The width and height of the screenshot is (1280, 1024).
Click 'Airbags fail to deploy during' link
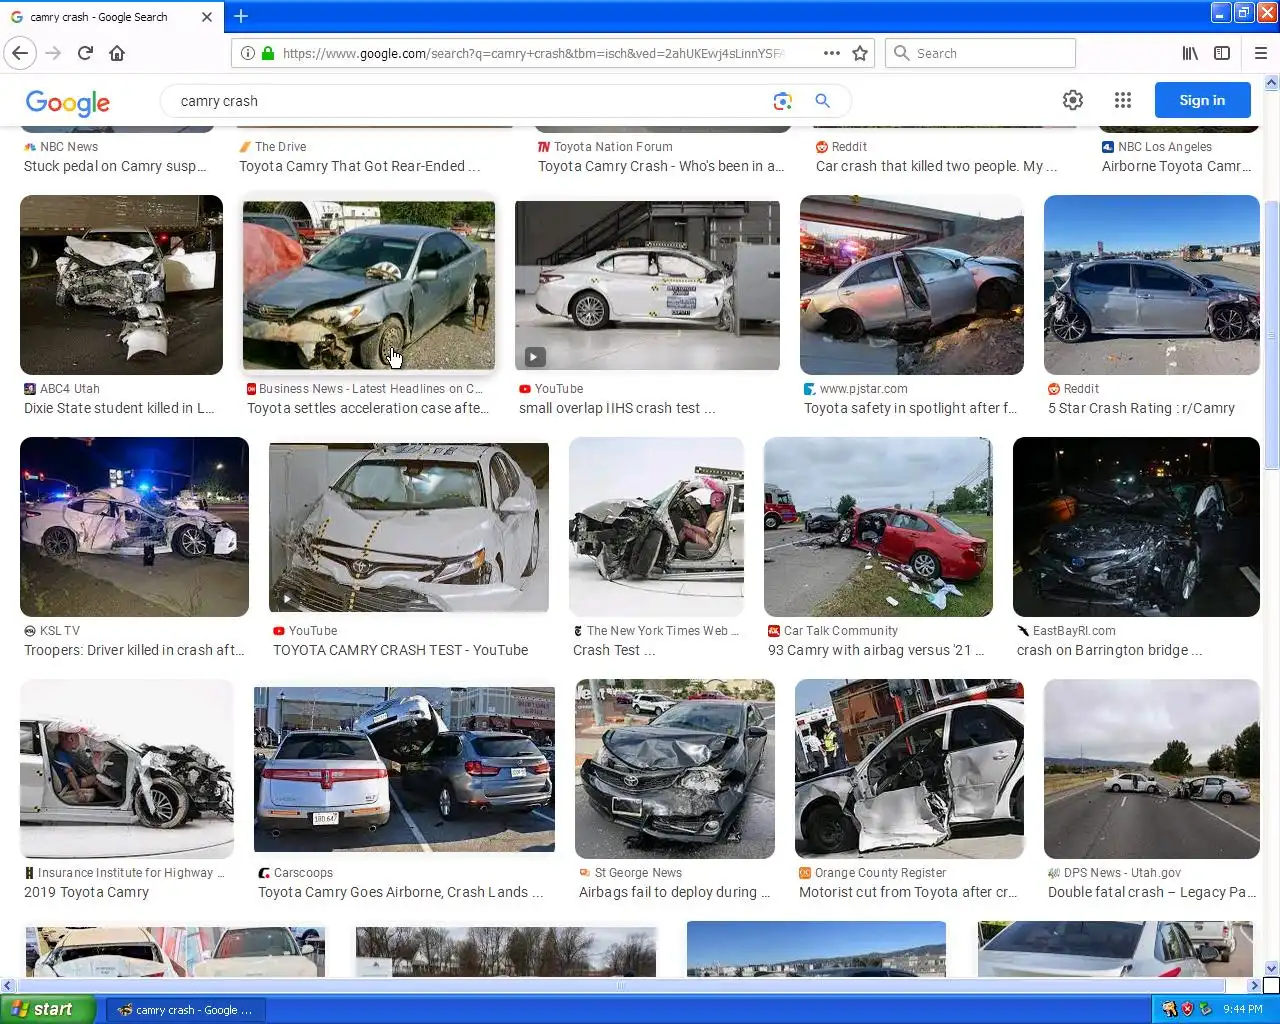[674, 892]
